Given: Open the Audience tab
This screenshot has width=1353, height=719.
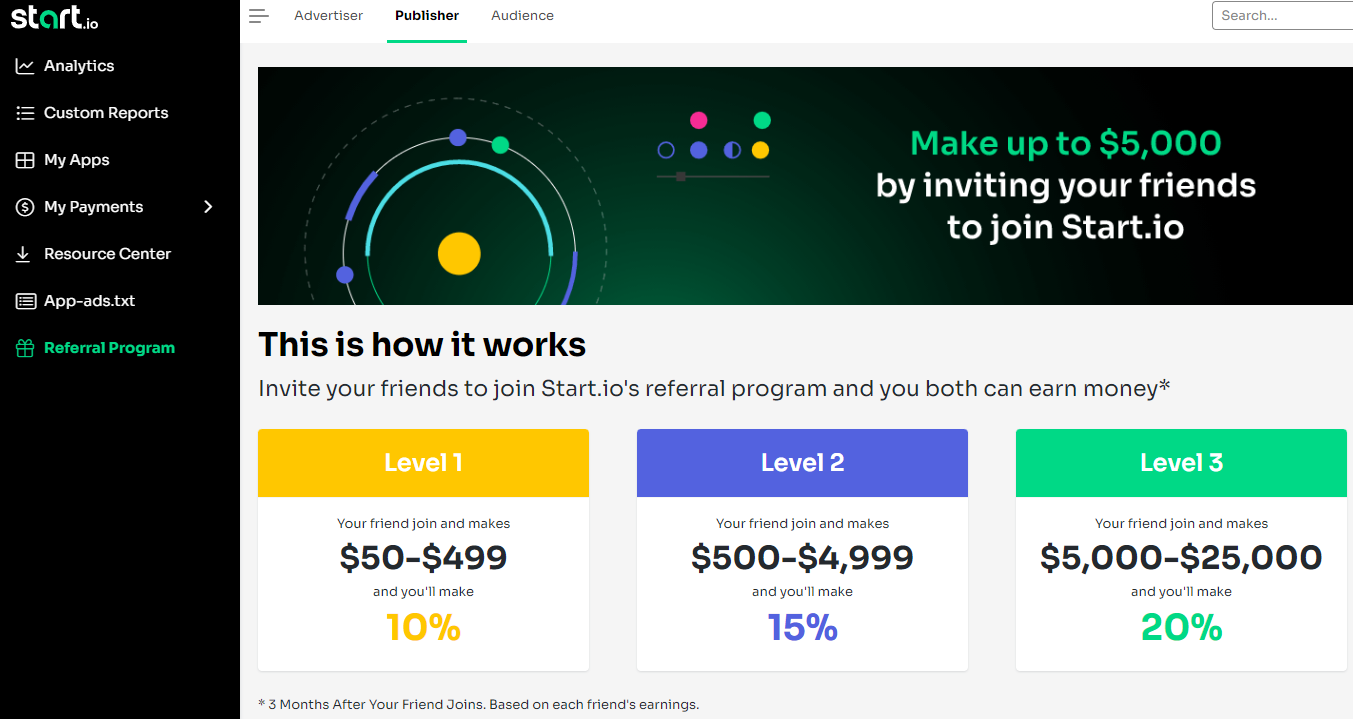Looking at the screenshot, I should (523, 16).
